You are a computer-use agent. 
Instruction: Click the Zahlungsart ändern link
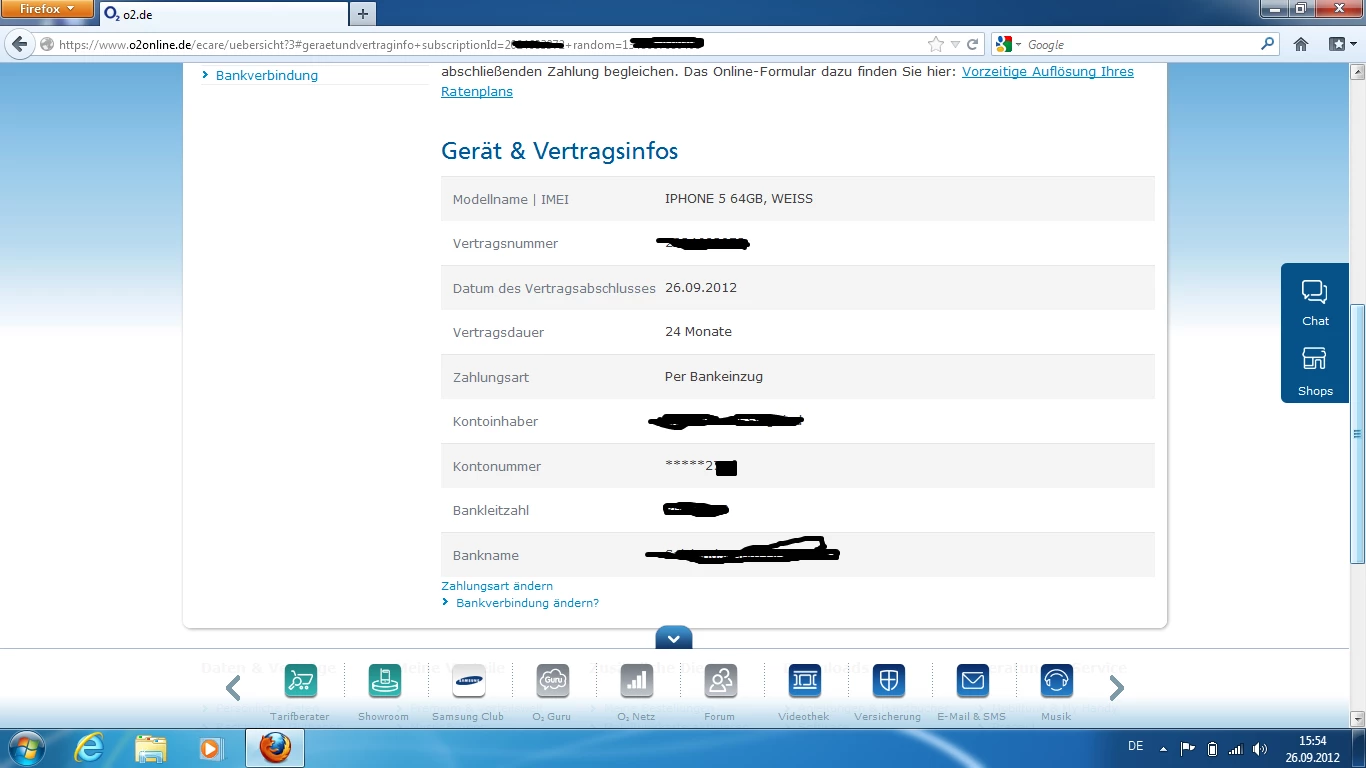(x=497, y=586)
